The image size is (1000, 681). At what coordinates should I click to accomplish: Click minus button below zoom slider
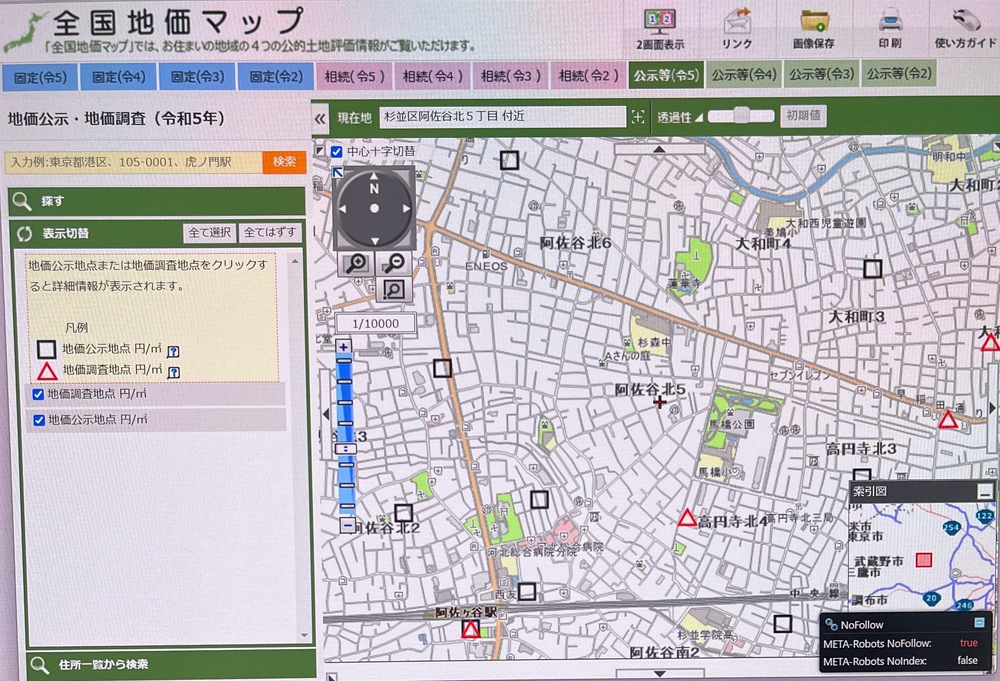[x=346, y=525]
